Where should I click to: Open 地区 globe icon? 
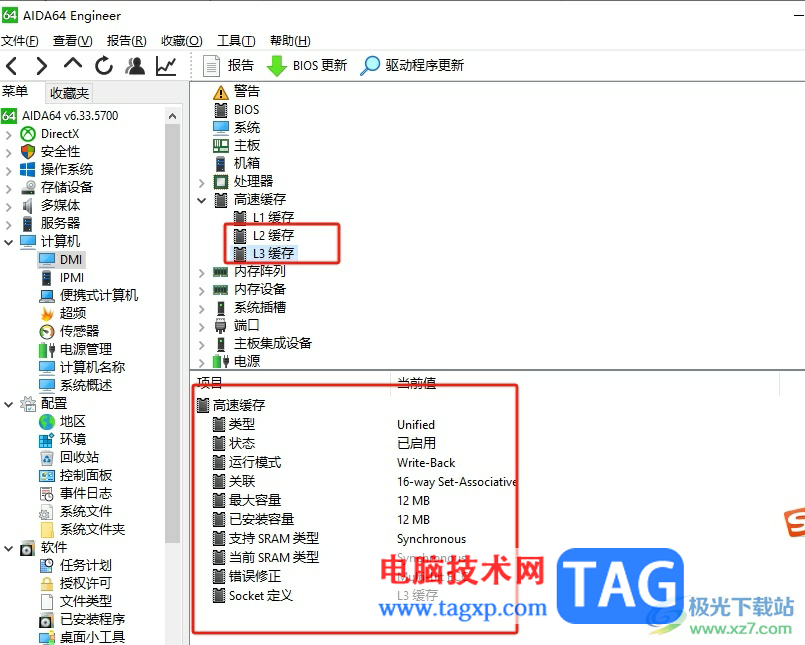point(47,422)
